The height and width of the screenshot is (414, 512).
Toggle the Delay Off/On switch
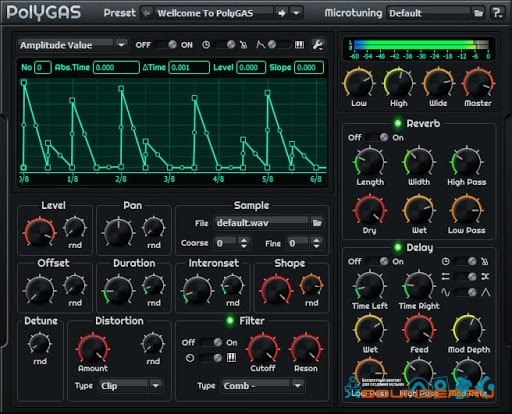[x=377, y=261]
